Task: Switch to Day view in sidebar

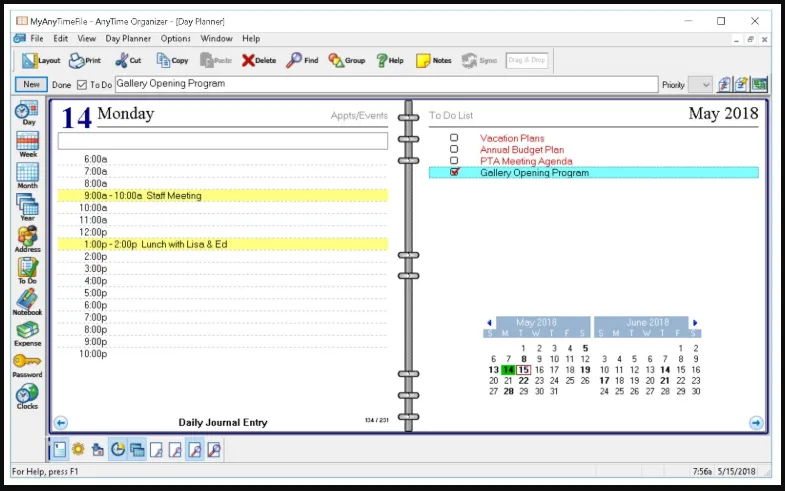Action: point(27,114)
